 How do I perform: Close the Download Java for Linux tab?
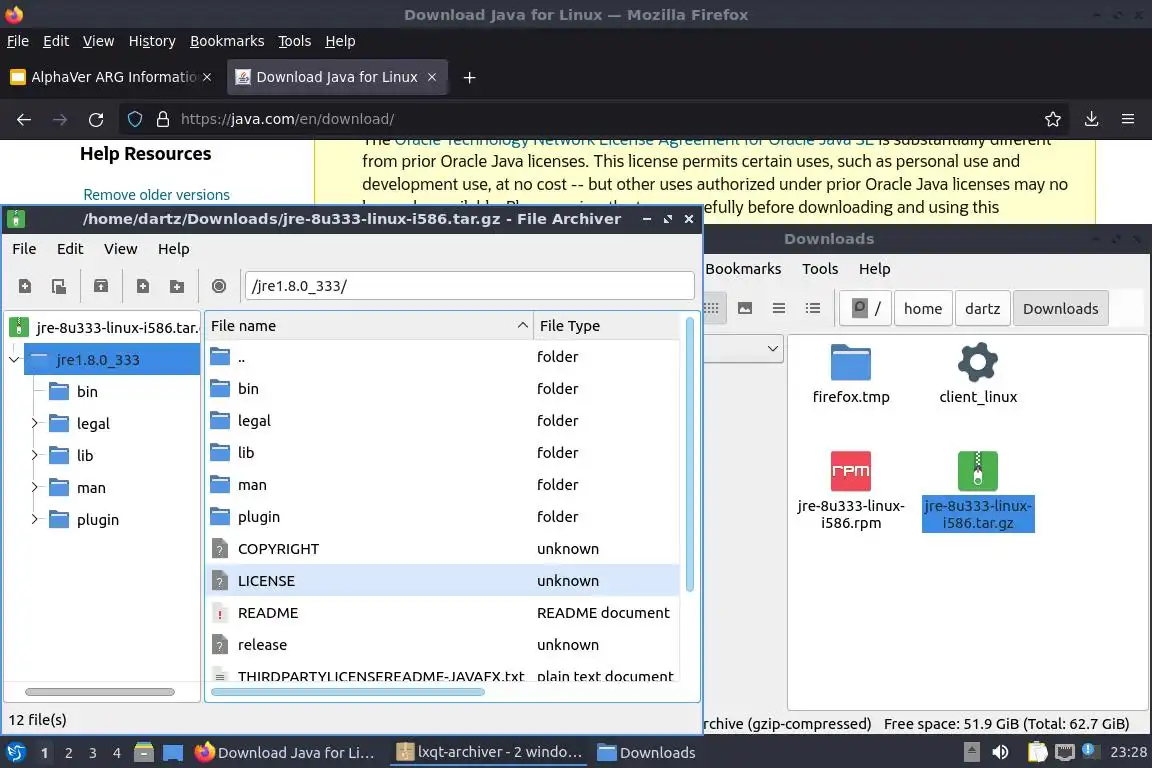point(432,77)
